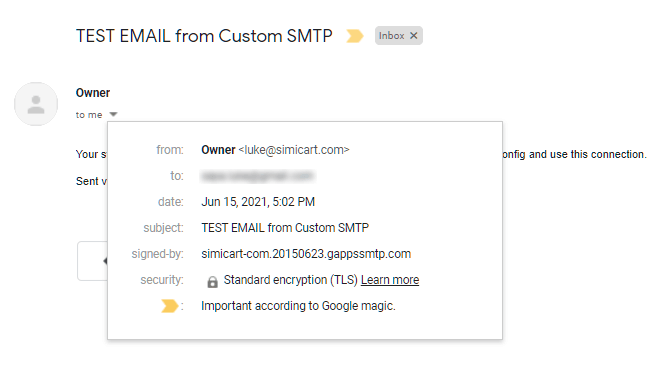The height and width of the screenshot is (371, 669).
Task: Click the email title "TEST EMAIL from Custom SMTP"
Action: pos(204,36)
